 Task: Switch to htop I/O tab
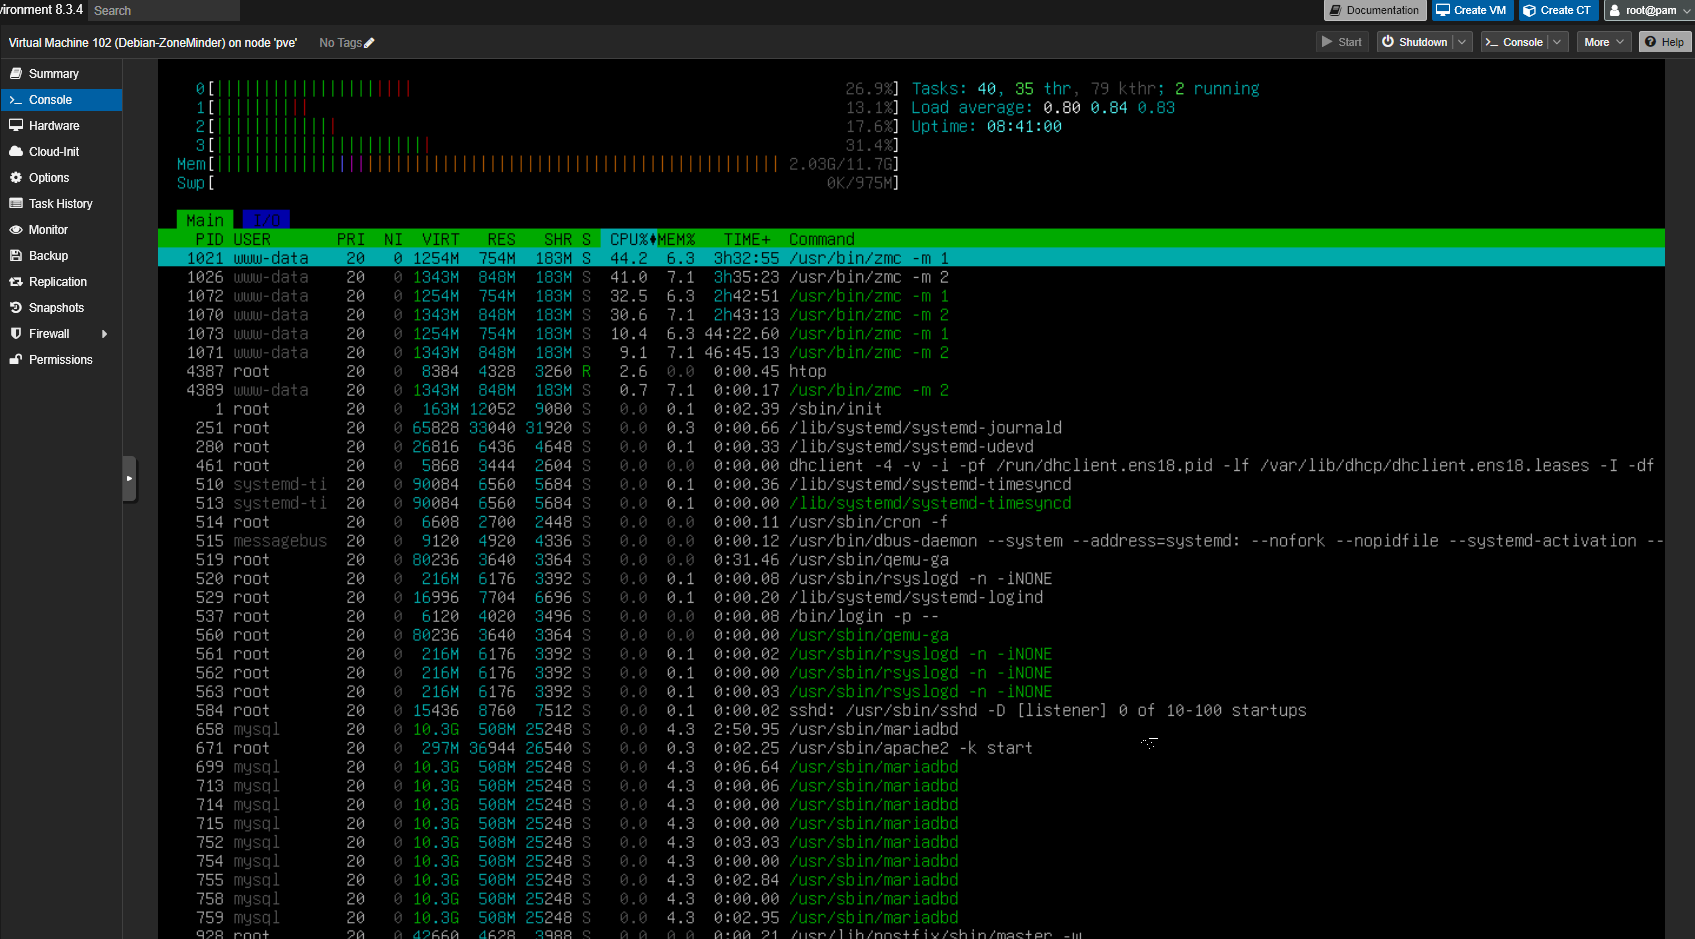266,220
